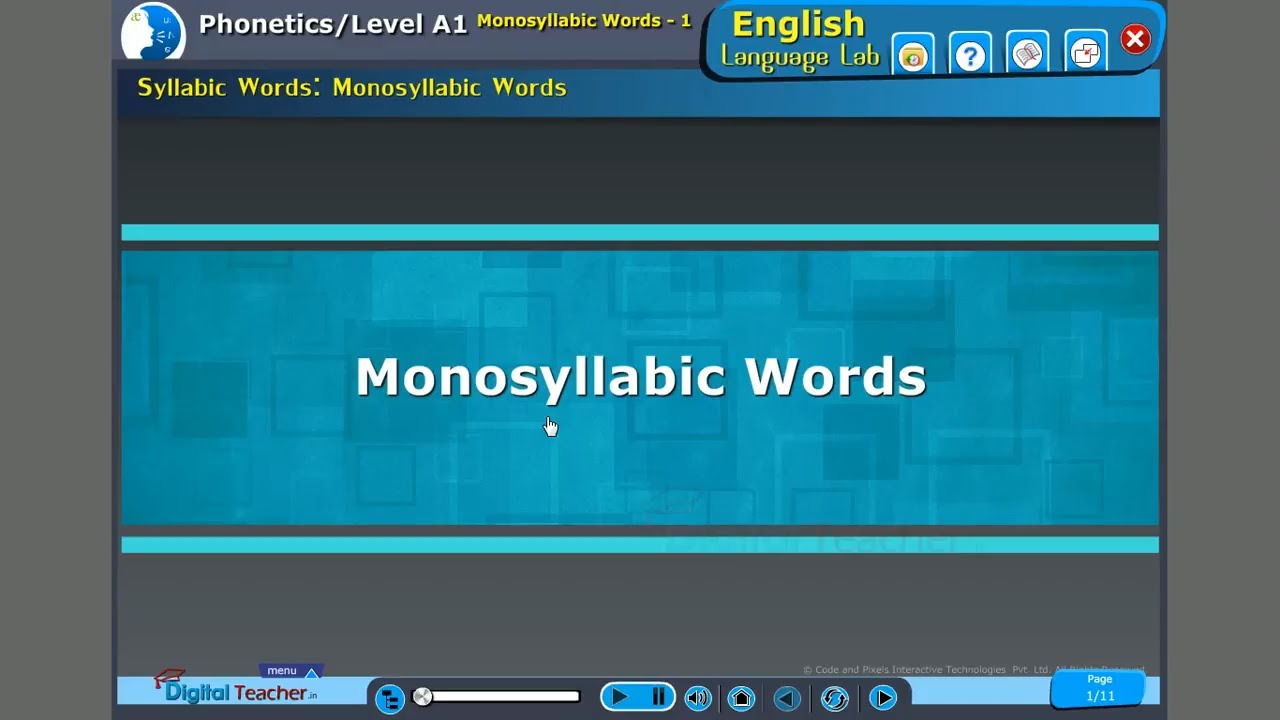This screenshot has height=720, width=1280.
Task: Click the Digital Teacher.in logo
Action: 236,688
